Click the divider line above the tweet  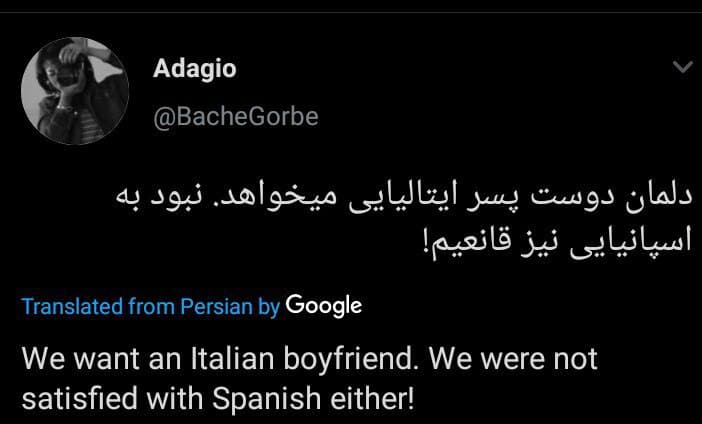(351, 12)
